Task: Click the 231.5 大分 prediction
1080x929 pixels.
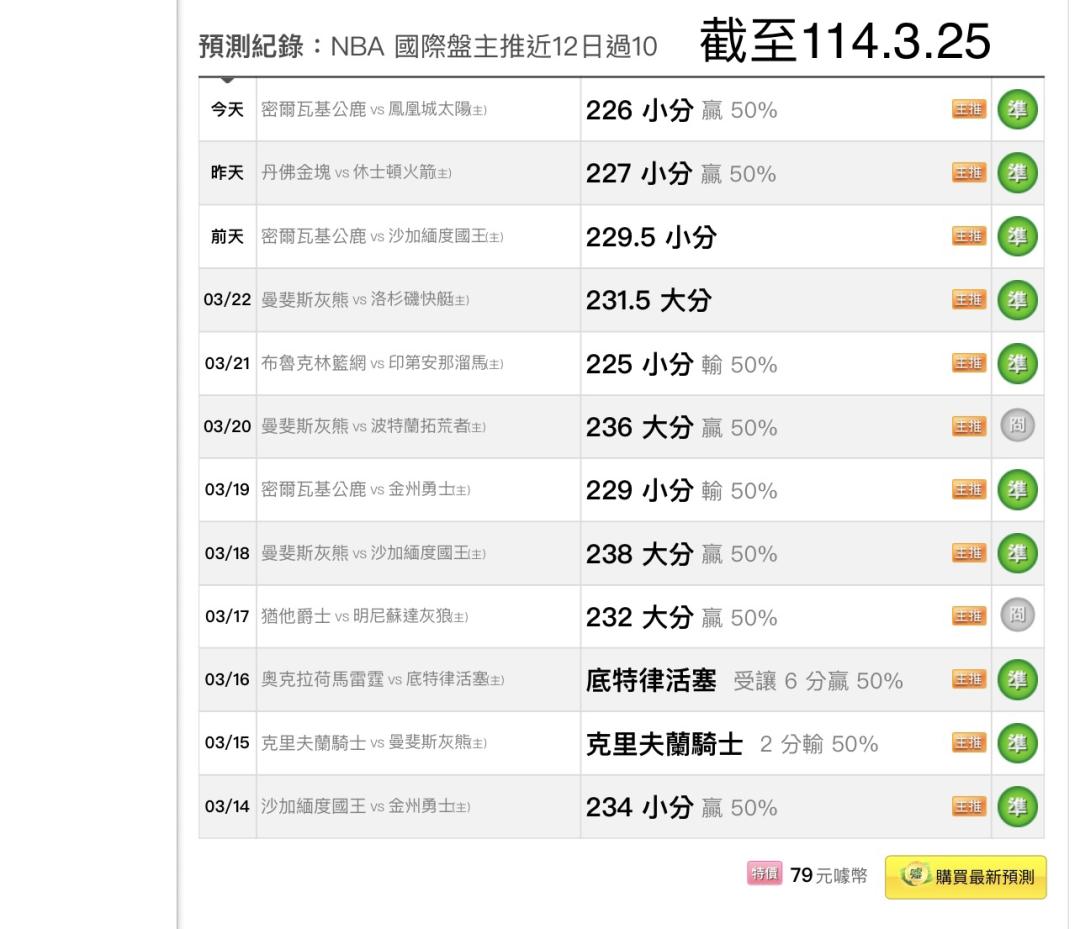Action: pos(648,301)
